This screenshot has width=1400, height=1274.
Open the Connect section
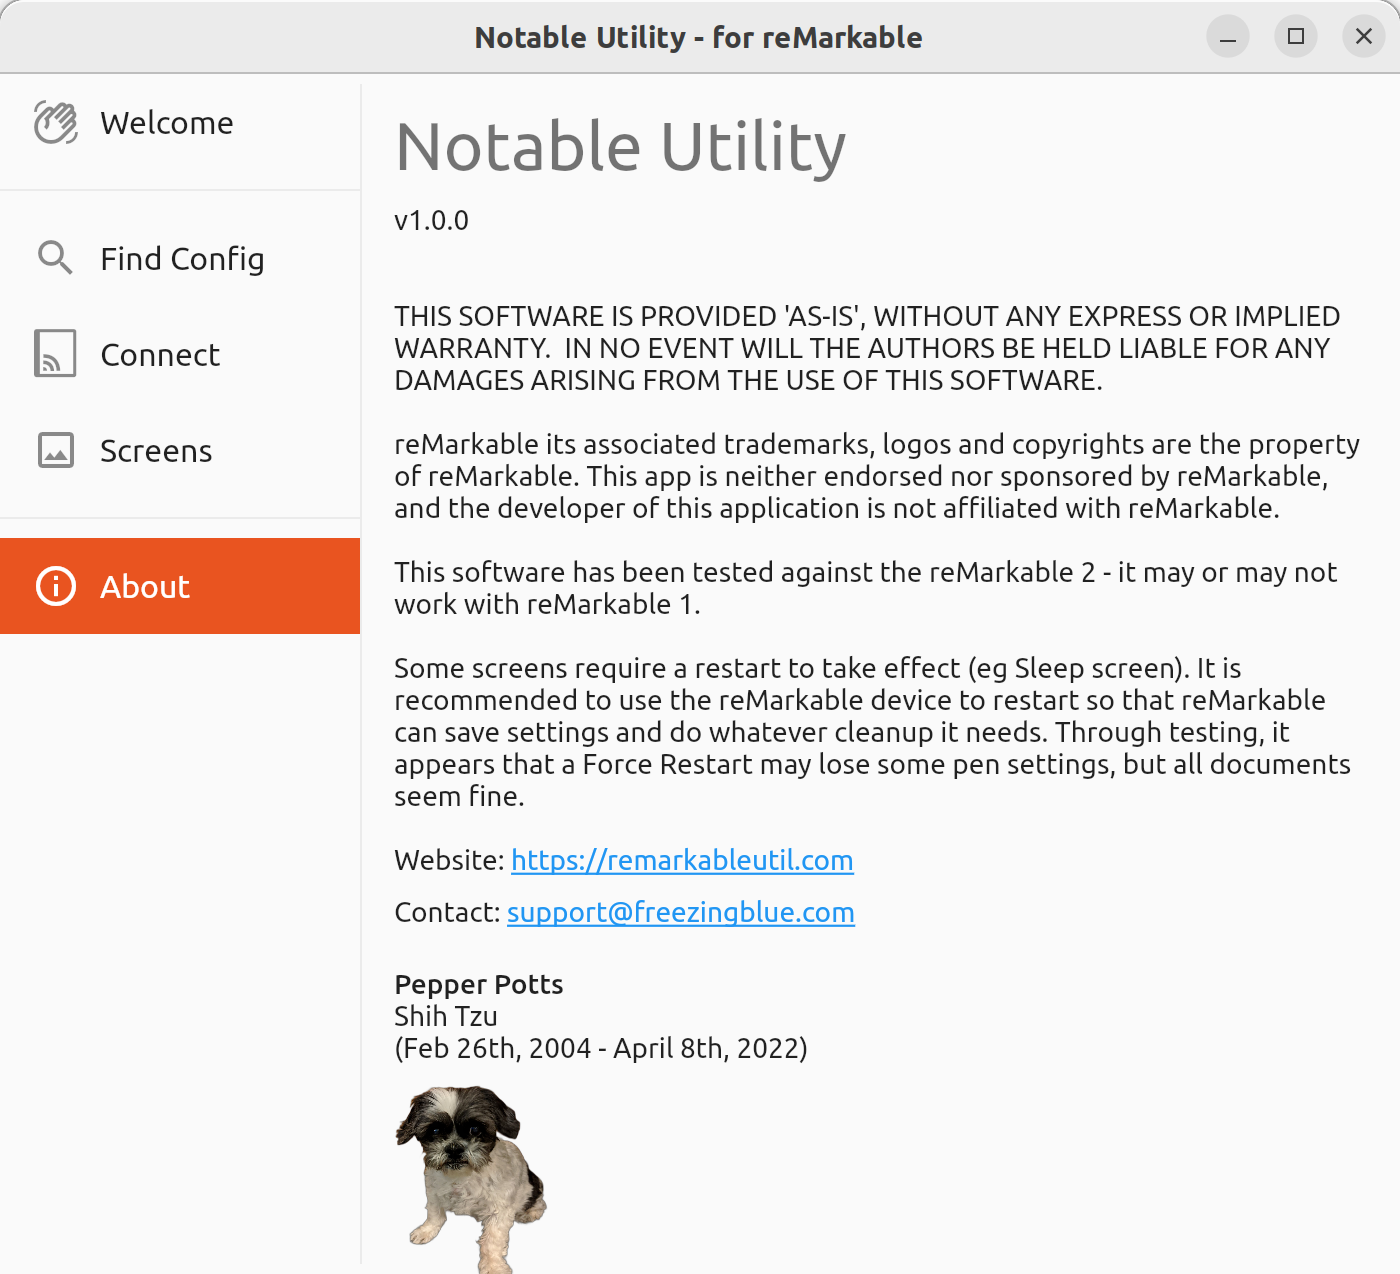point(159,353)
